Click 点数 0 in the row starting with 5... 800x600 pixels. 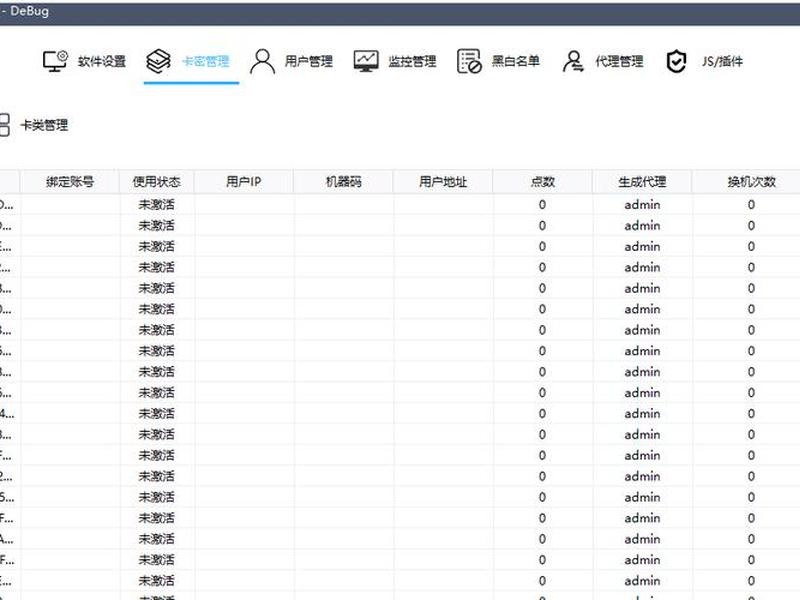[x=542, y=497]
